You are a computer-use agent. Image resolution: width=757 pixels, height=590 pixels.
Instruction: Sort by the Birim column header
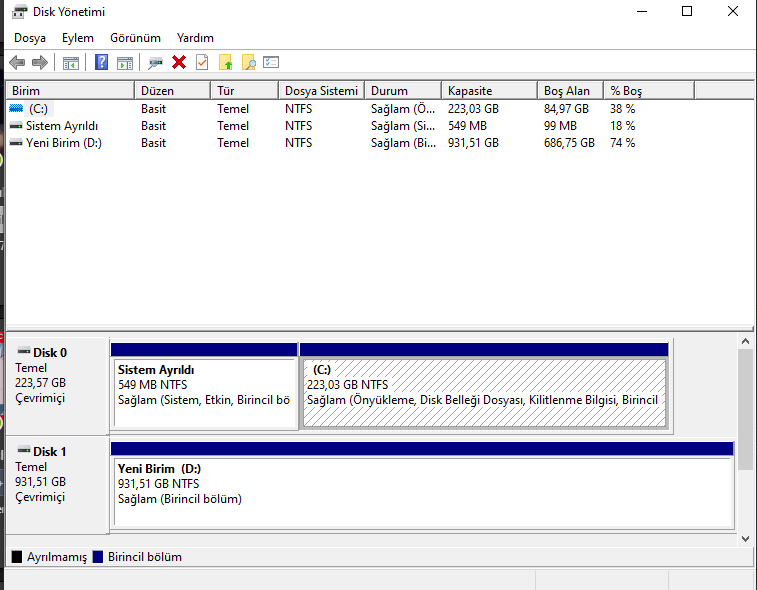pyautogui.click(x=70, y=91)
